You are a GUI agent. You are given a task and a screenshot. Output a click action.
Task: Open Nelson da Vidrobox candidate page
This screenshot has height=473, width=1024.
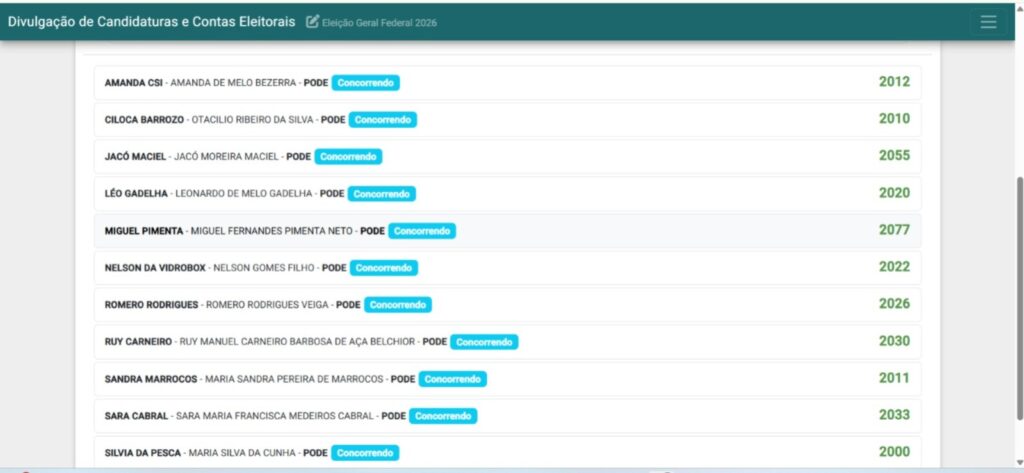tap(507, 268)
